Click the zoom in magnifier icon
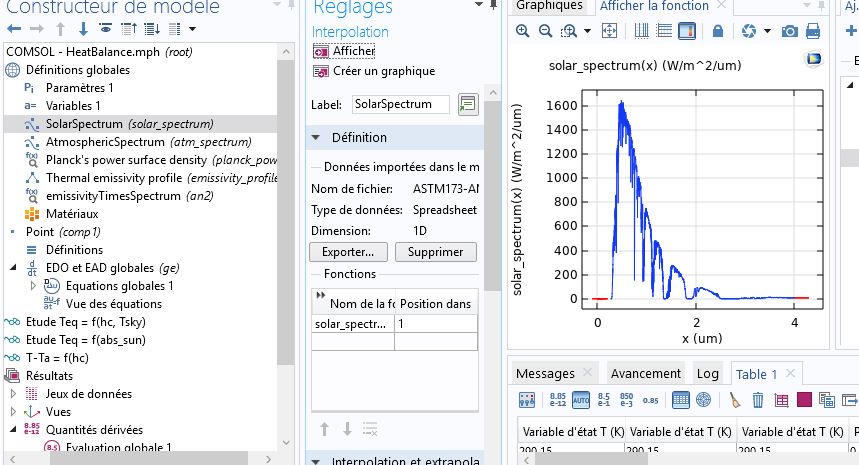 coord(523,32)
